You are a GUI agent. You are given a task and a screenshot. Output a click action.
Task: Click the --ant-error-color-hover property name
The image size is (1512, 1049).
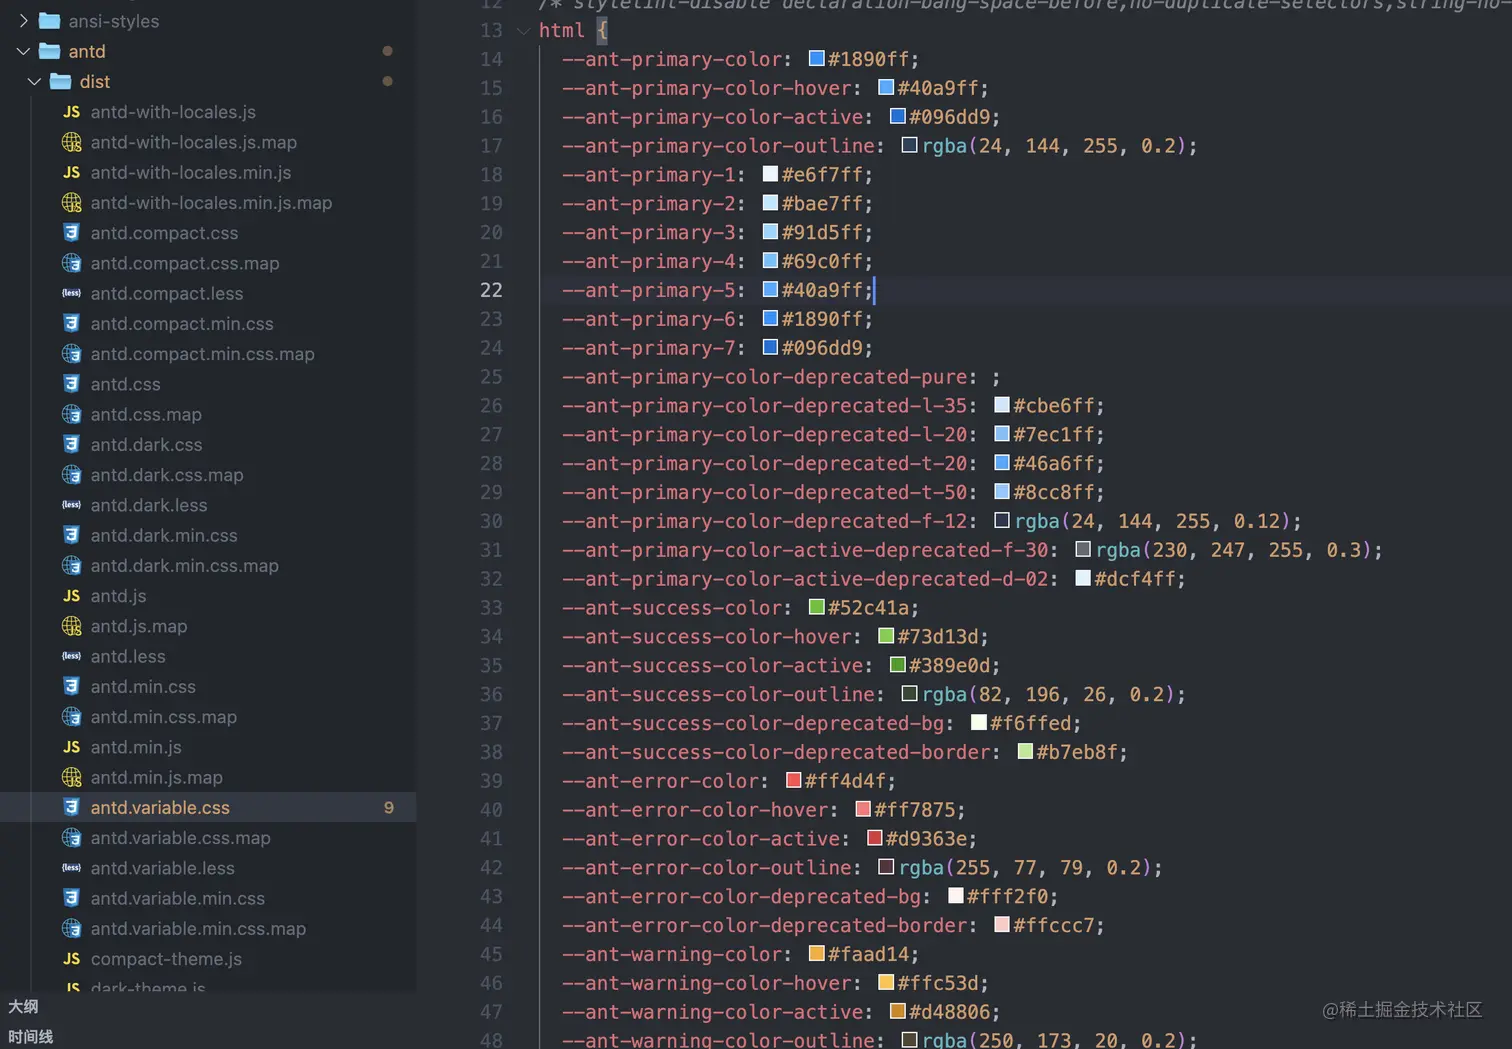tap(695, 810)
